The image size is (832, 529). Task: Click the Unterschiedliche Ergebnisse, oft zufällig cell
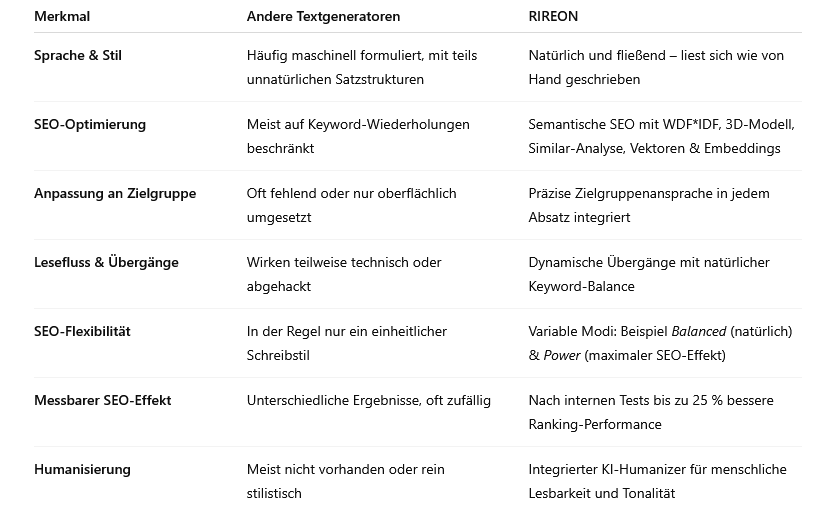(368, 400)
